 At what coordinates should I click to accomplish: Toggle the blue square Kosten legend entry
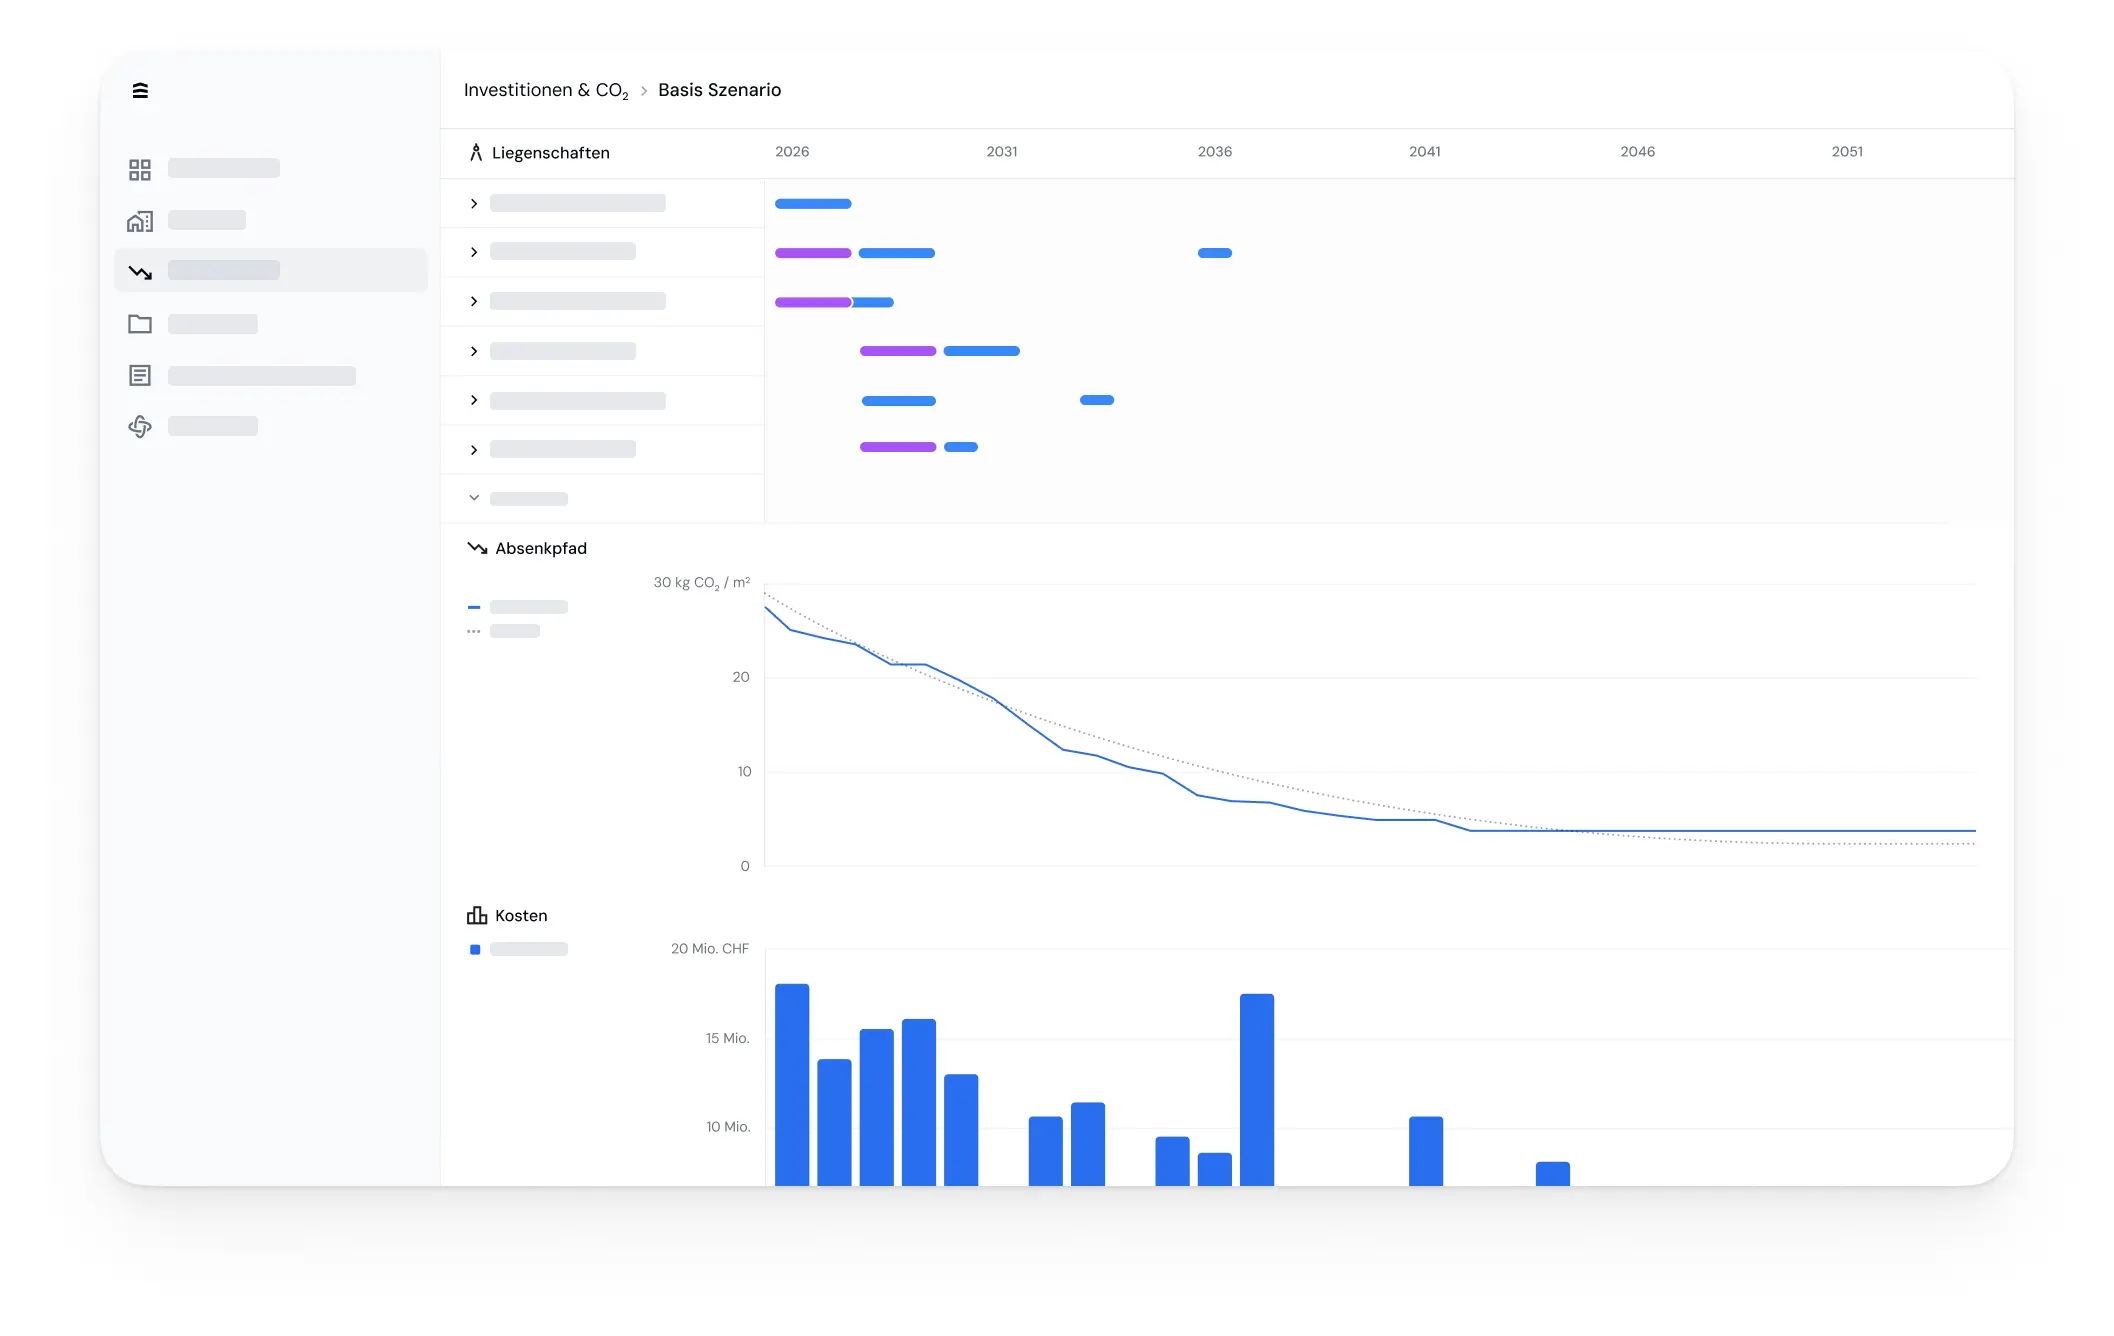(518, 949)
